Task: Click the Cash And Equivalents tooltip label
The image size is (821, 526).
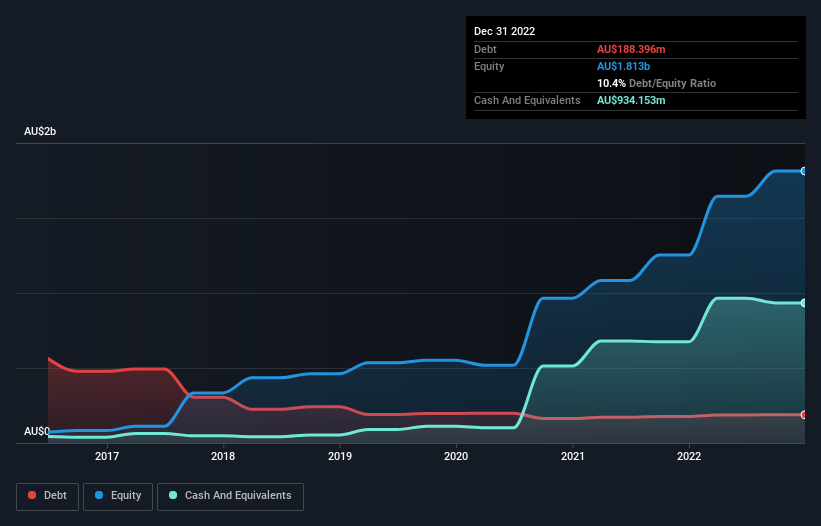Action: coord(527,100)
